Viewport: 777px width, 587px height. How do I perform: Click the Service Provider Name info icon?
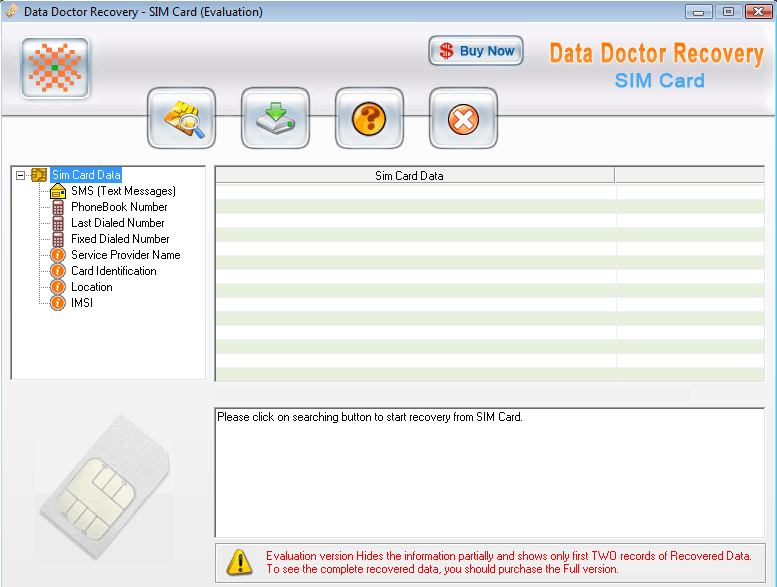coord(58,255)
